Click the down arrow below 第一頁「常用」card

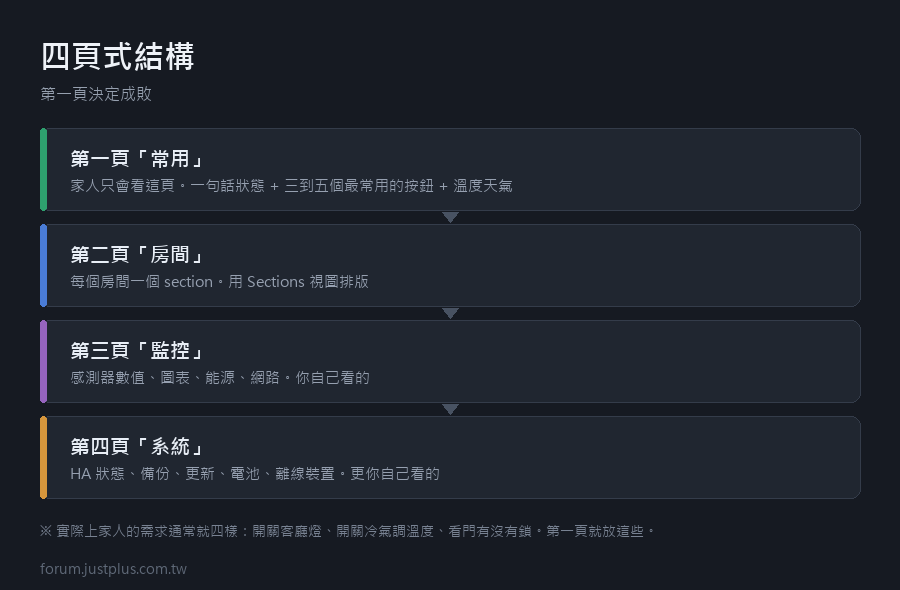(x=451, y=217)
